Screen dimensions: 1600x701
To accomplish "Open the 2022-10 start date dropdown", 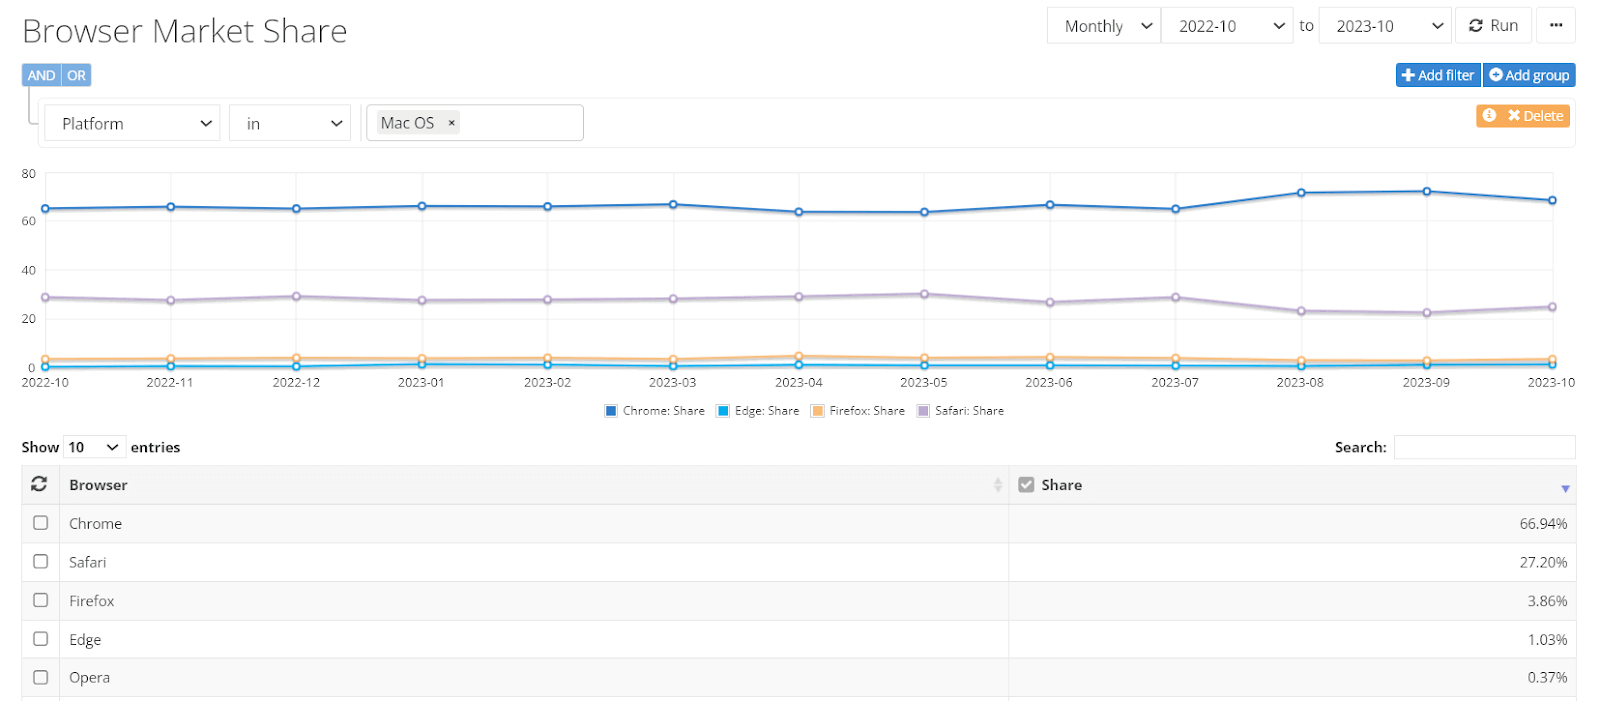I will click(x=1227, y=26).
